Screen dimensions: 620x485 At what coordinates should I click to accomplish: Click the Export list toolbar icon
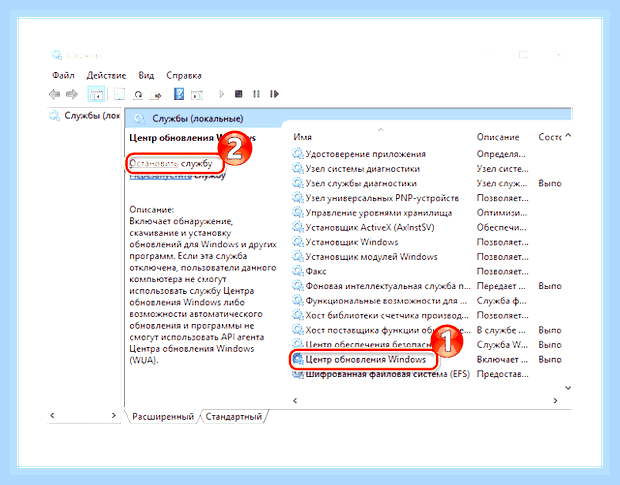pos(156,94)
